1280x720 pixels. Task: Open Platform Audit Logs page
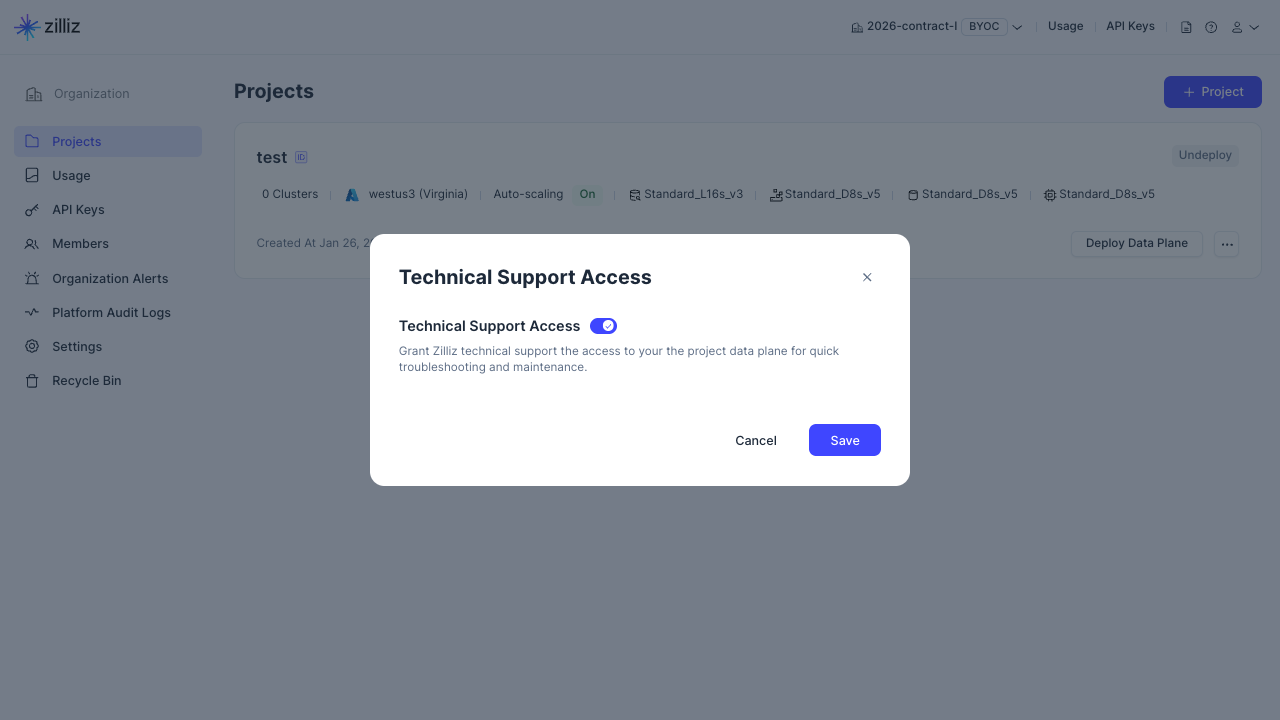(x=111, y=313)
